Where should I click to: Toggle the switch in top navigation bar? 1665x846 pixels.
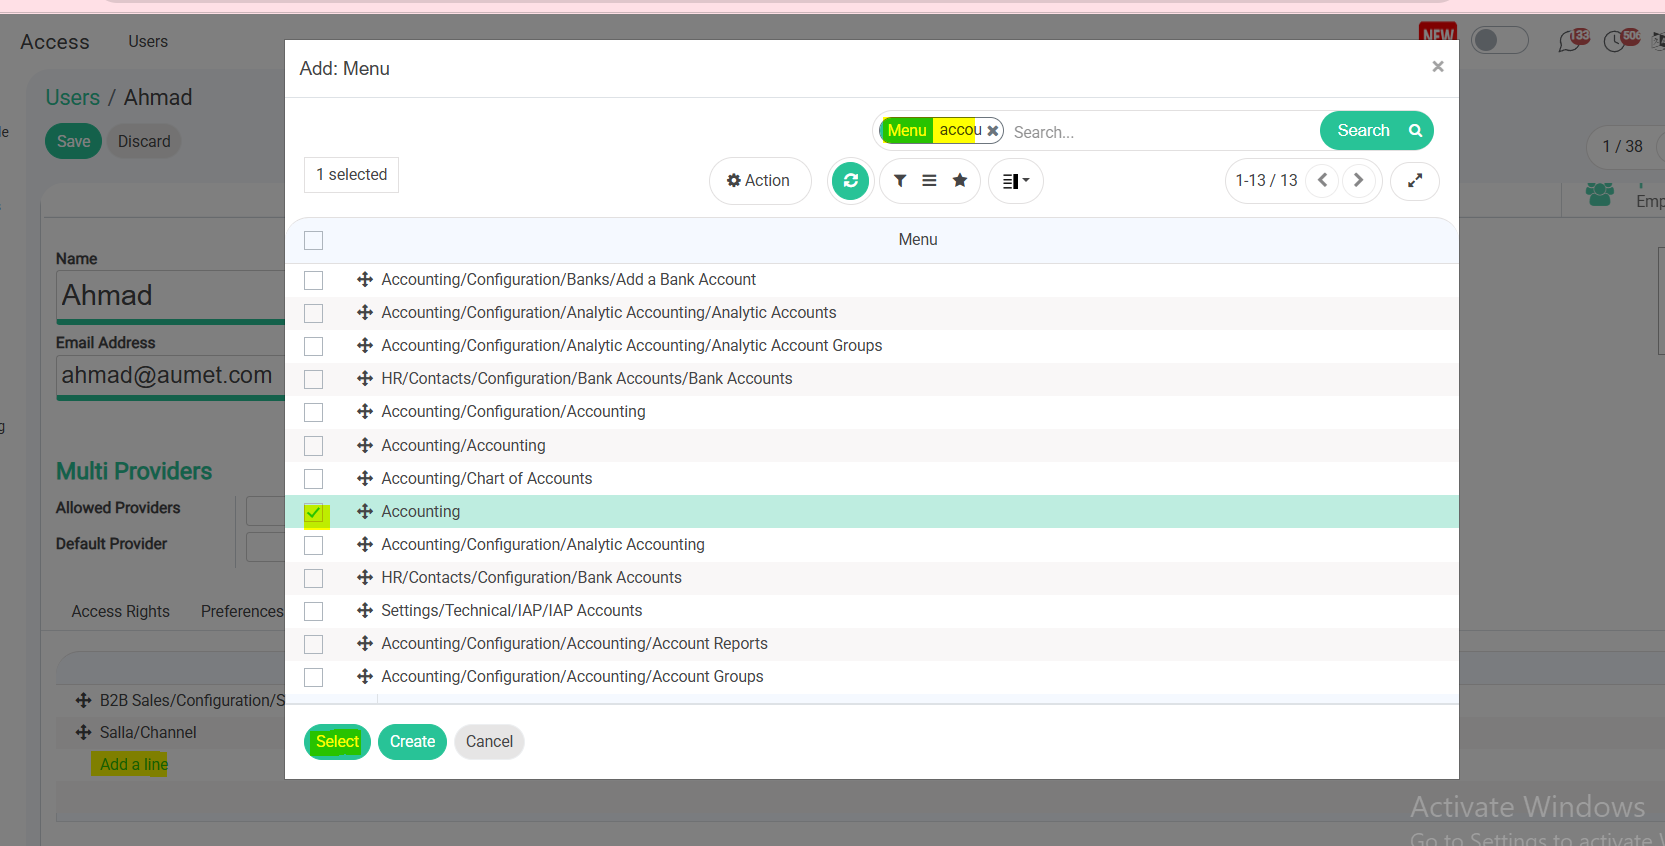coord(1500,40)
